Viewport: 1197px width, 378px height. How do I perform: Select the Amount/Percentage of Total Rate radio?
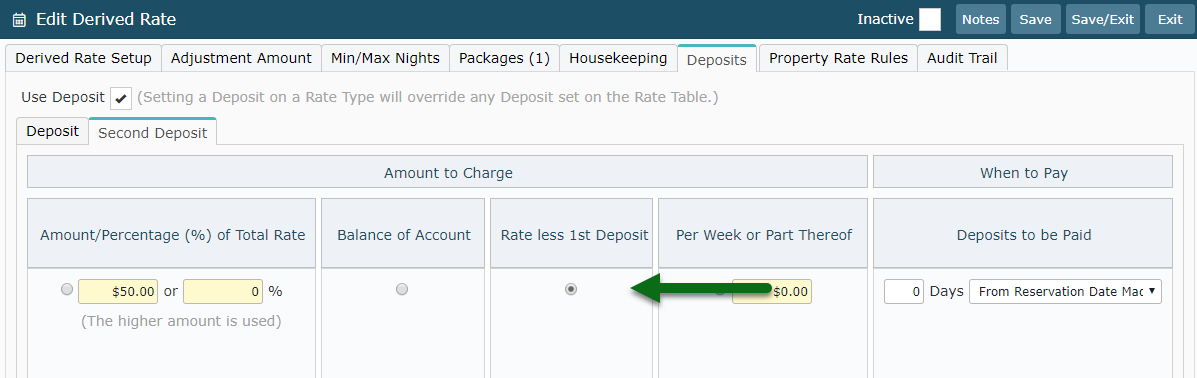(66, 290)
